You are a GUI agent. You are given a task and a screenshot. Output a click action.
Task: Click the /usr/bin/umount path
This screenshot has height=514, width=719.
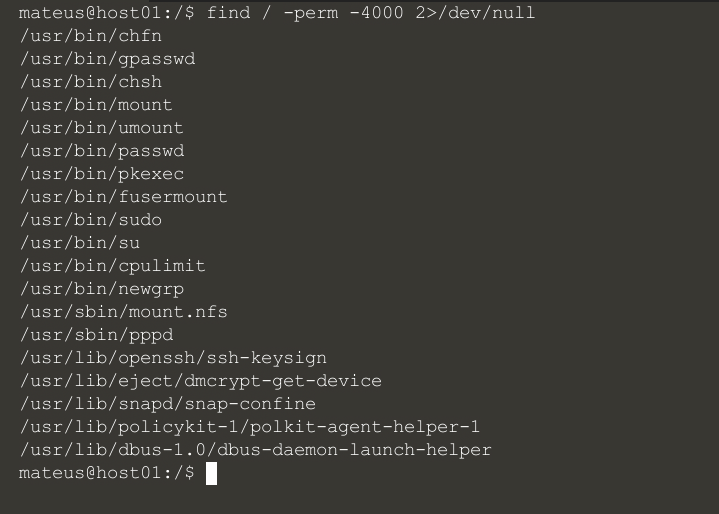(101, 128)
